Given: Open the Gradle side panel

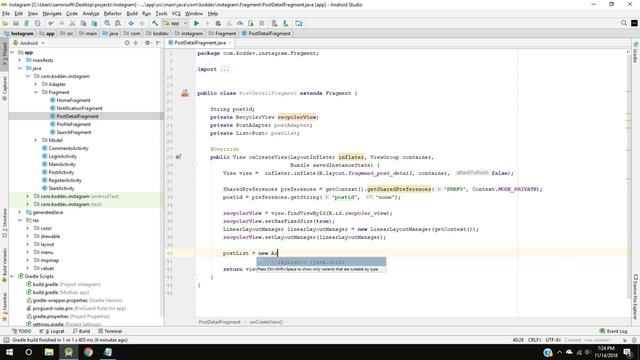Looking at the screenshot, I should pos(636,52).
